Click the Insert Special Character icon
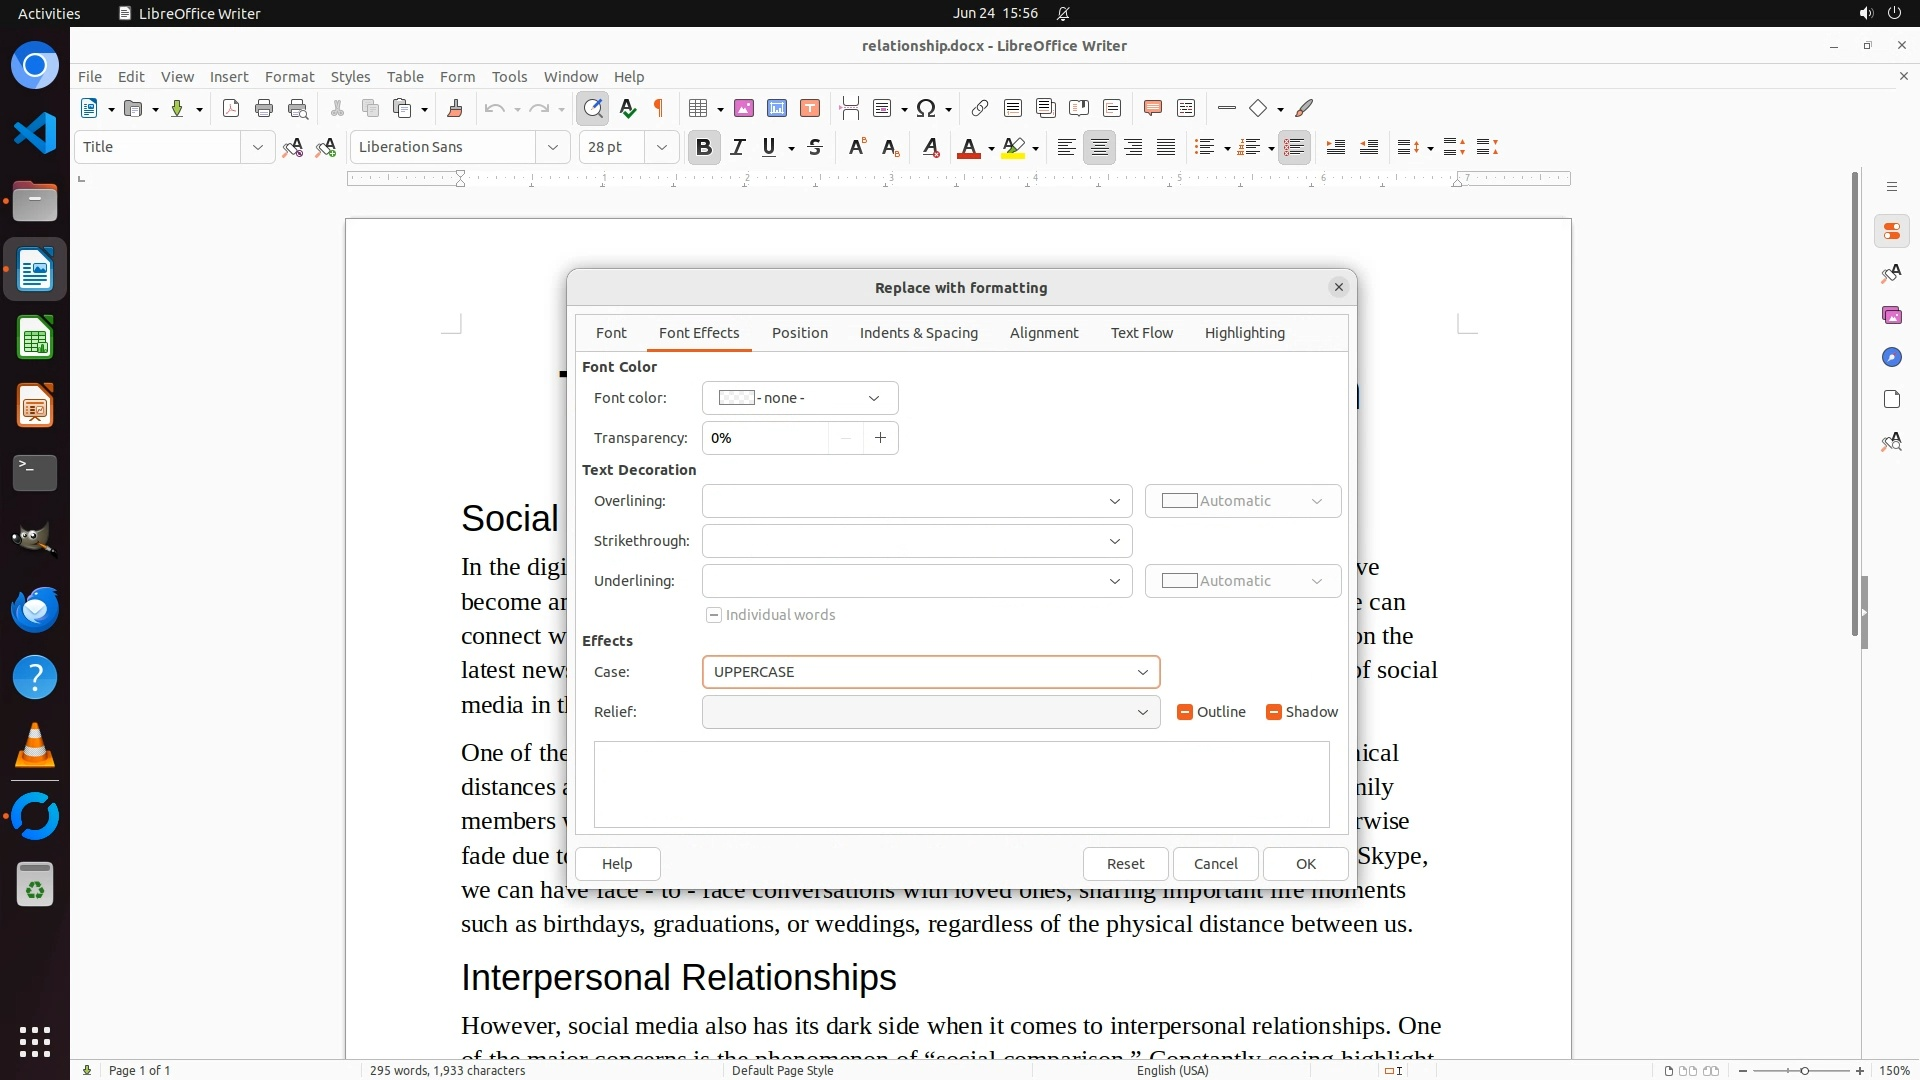 pos(926,108)
